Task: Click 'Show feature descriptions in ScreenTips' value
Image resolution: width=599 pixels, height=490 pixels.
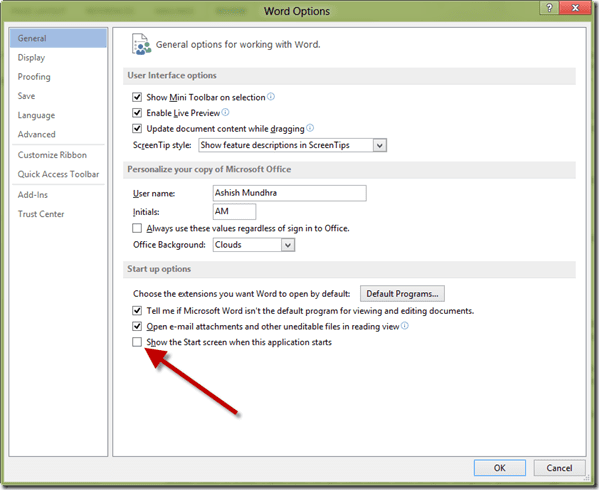Action: (x=275, y=145)
